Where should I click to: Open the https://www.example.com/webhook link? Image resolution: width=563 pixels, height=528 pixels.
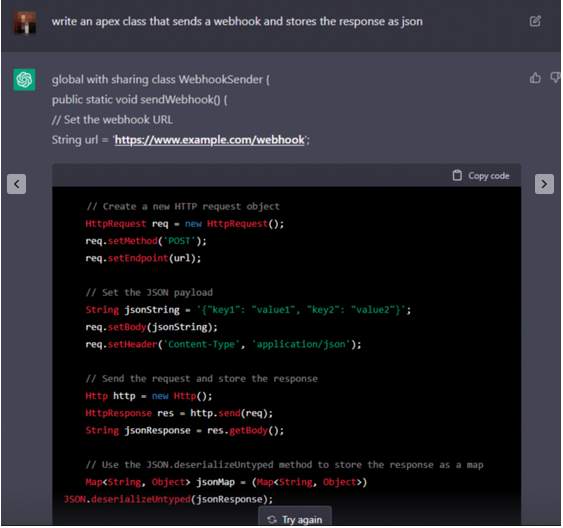tap(210, 140)
